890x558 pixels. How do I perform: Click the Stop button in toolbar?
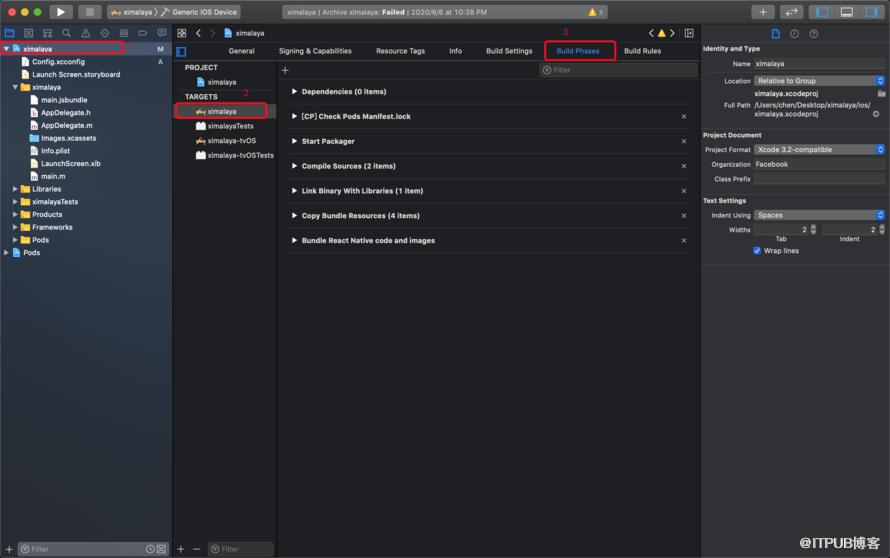tap(89, 11)
